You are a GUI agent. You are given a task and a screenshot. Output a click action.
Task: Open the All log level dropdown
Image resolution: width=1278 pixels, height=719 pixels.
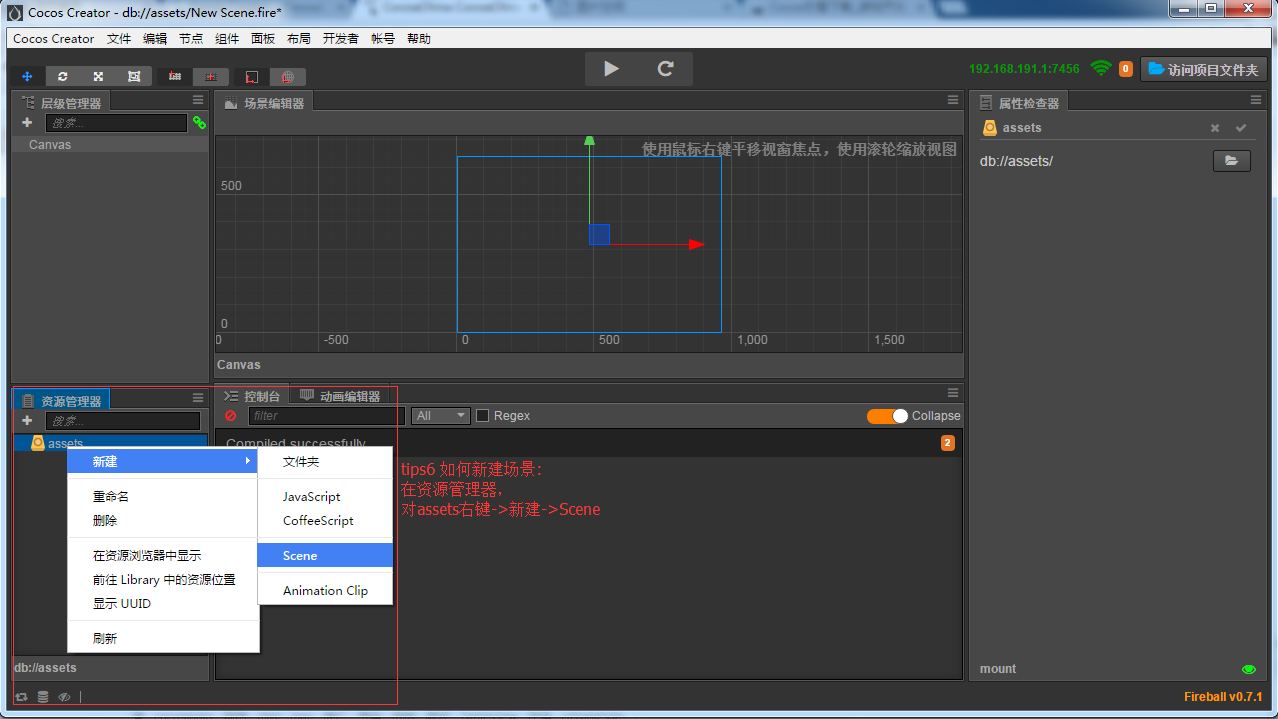[x=441, y=416]
